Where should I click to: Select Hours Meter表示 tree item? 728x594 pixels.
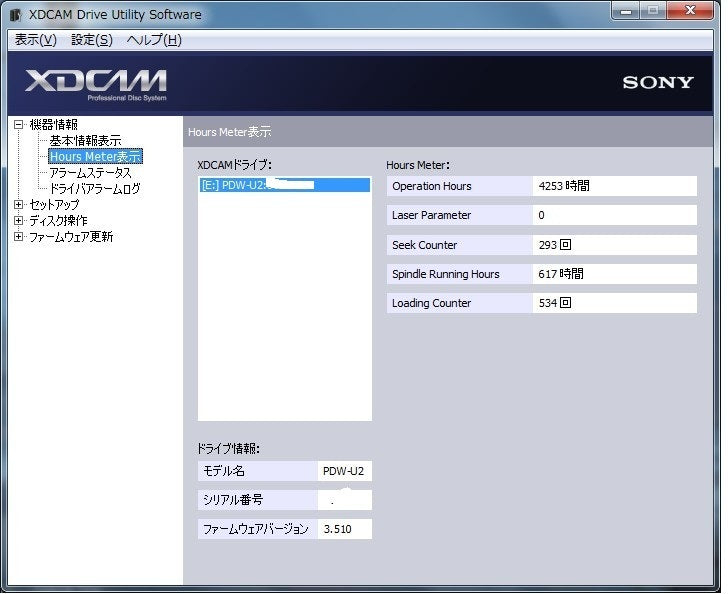coord(95,157)
